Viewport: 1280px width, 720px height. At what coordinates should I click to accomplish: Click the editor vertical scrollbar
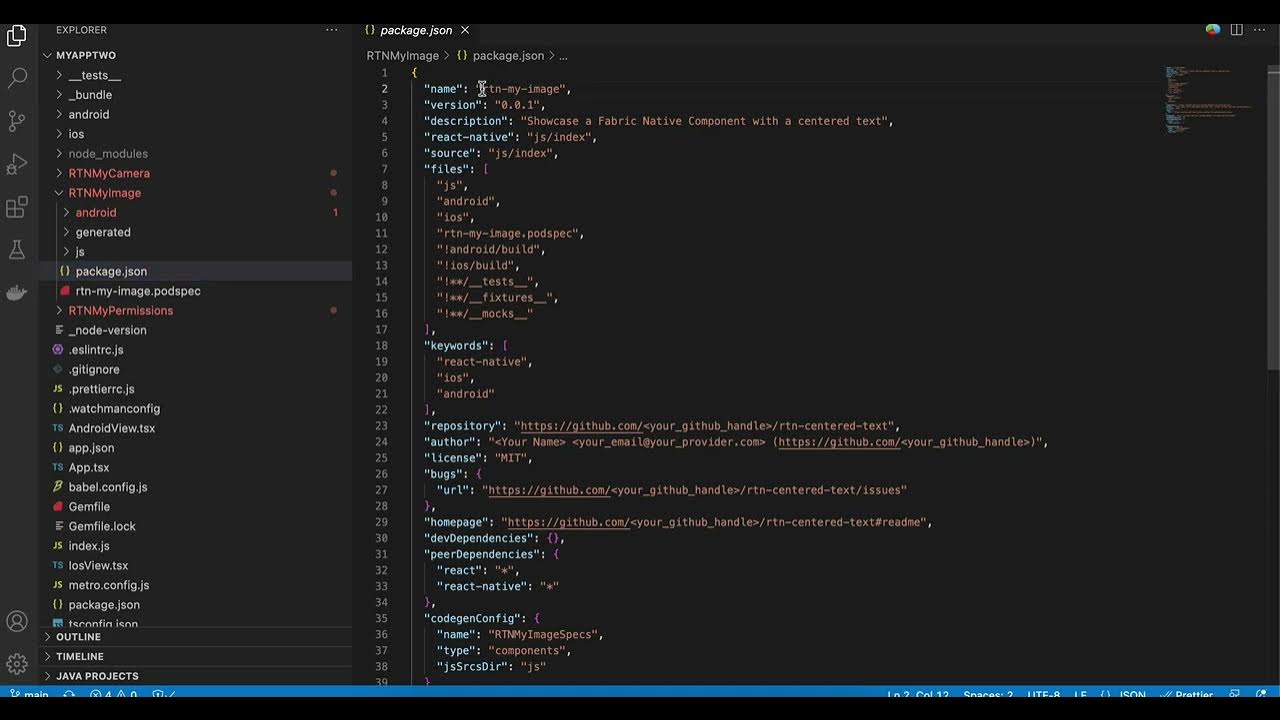pos(1273,218)
